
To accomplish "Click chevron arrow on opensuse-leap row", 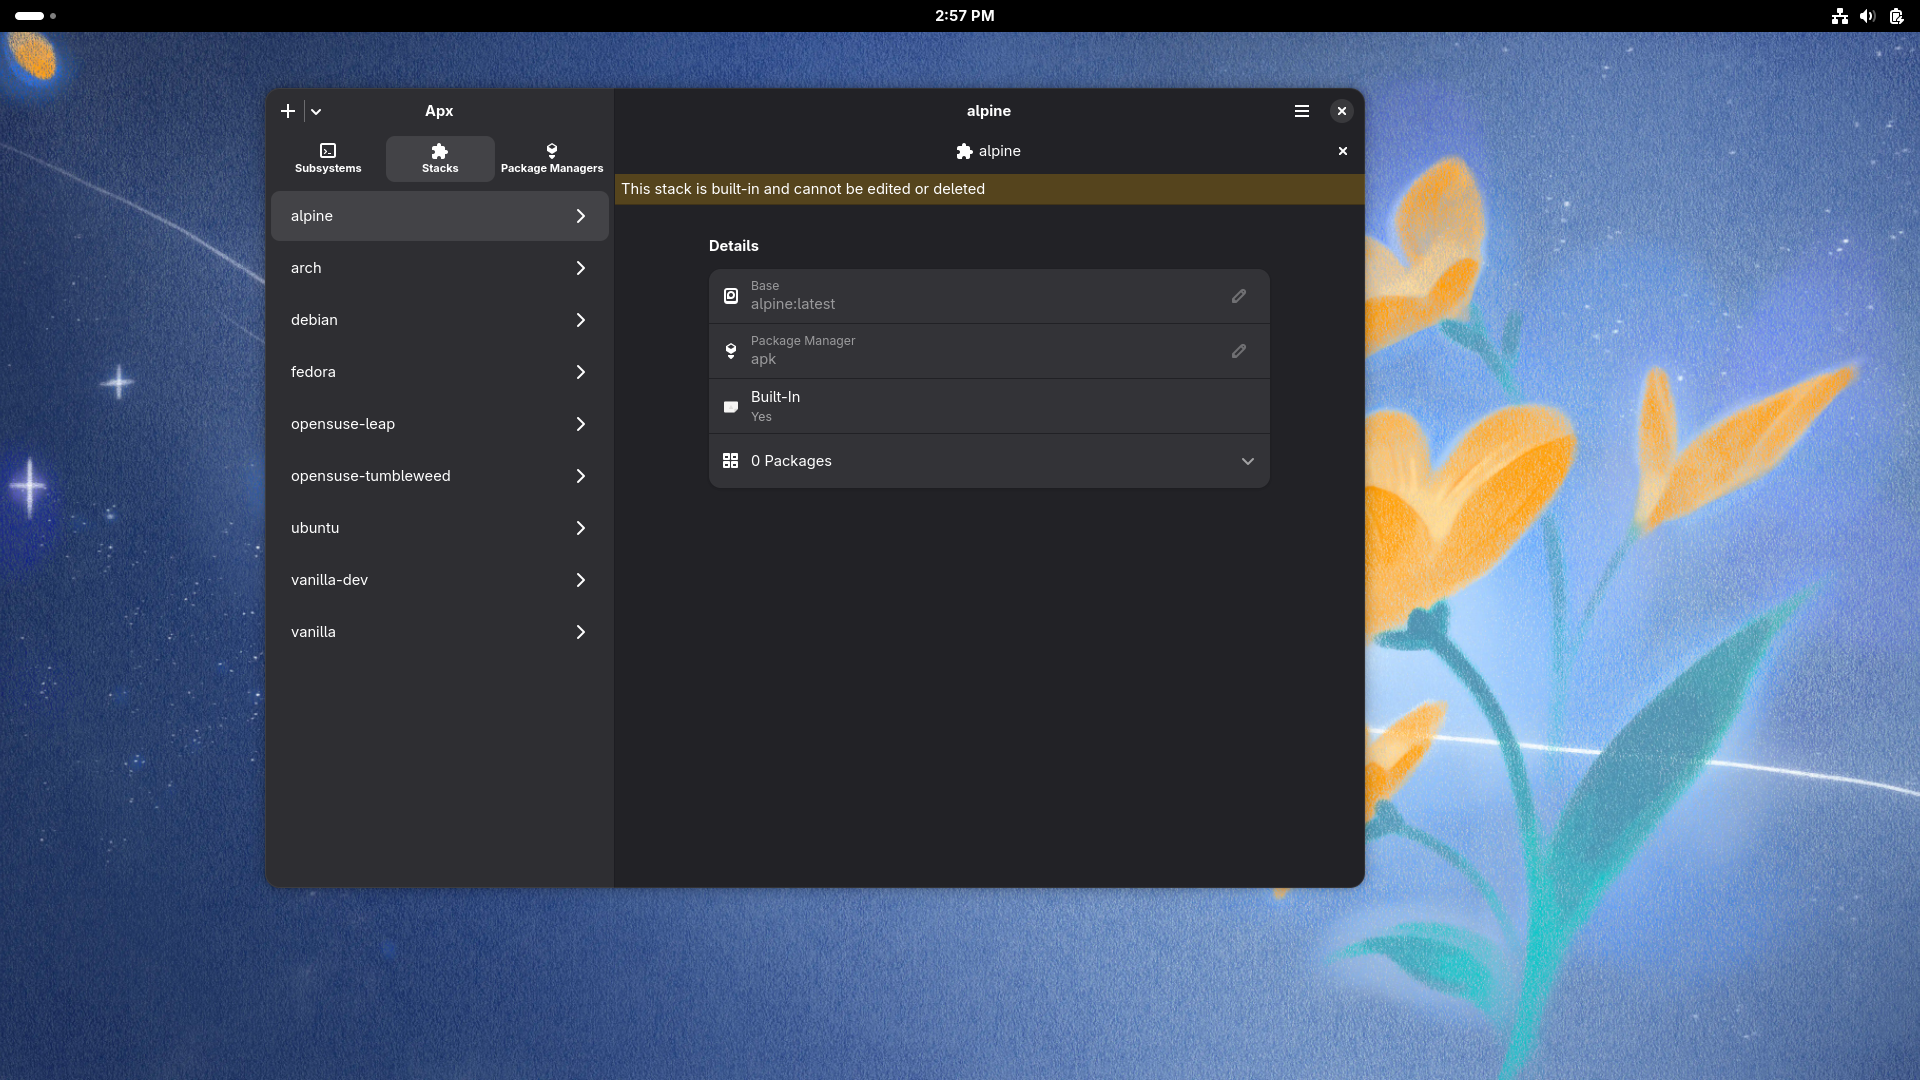I will (x=581, y=424).
